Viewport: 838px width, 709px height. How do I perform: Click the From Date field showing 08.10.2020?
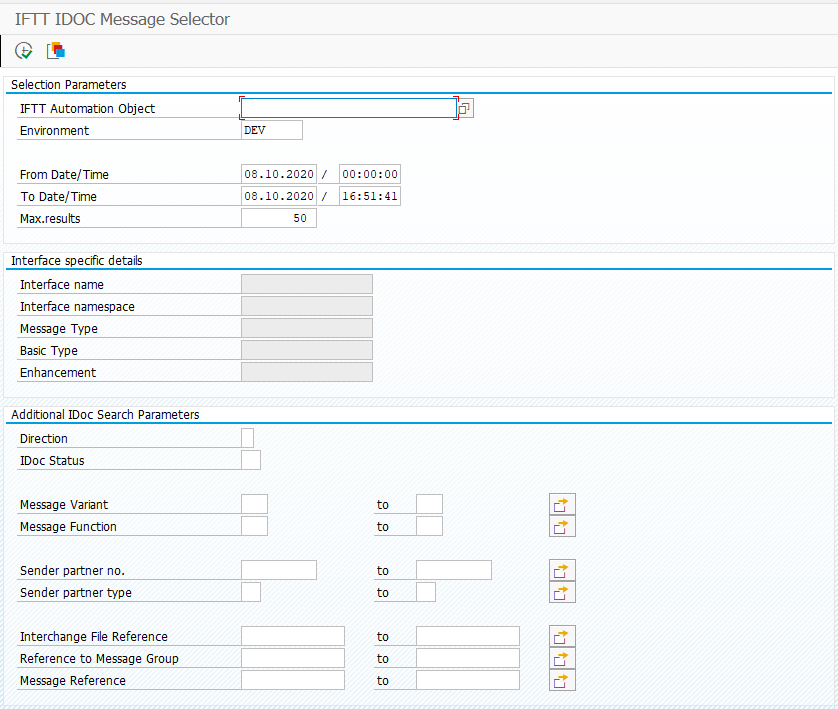pyautogui.click(x=278, y=174)
